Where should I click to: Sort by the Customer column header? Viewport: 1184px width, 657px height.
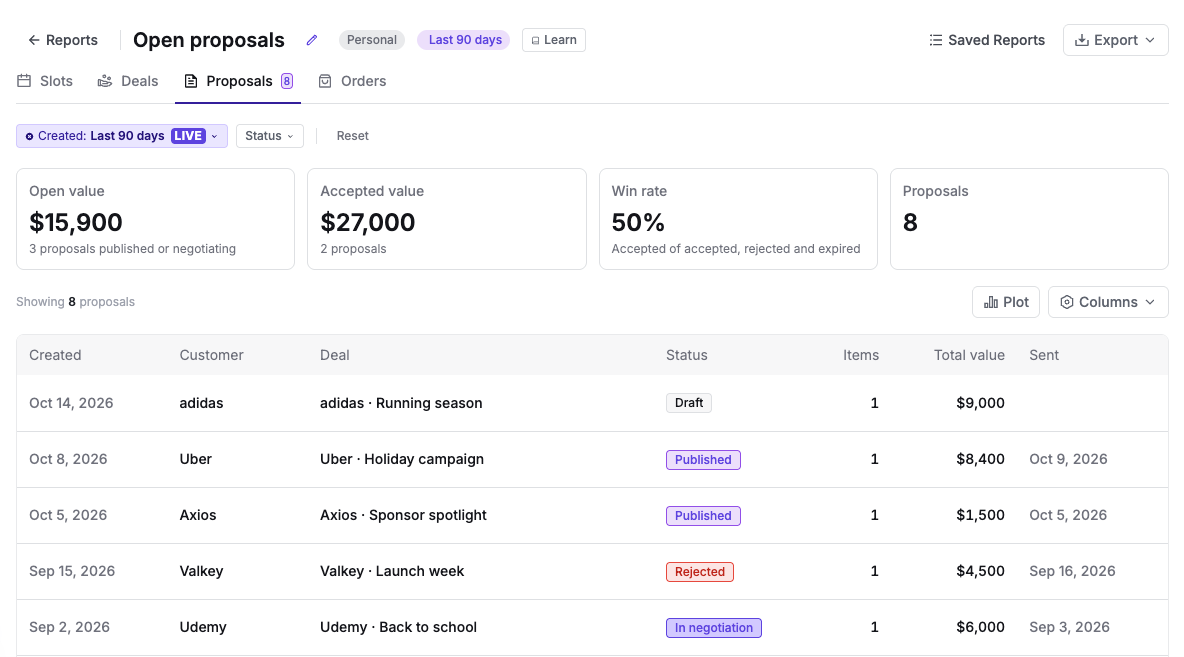tap(211, 355)
